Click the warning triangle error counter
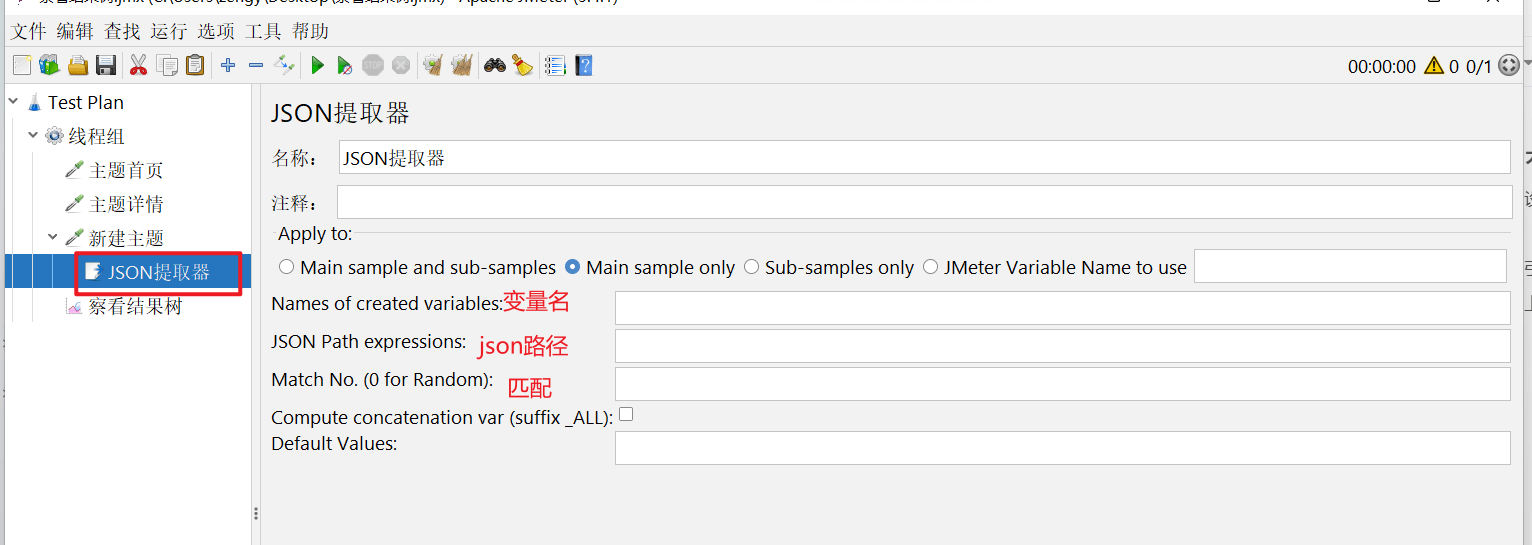The height and width of the screenshot is (545, 1532). tap(1434, 66)
